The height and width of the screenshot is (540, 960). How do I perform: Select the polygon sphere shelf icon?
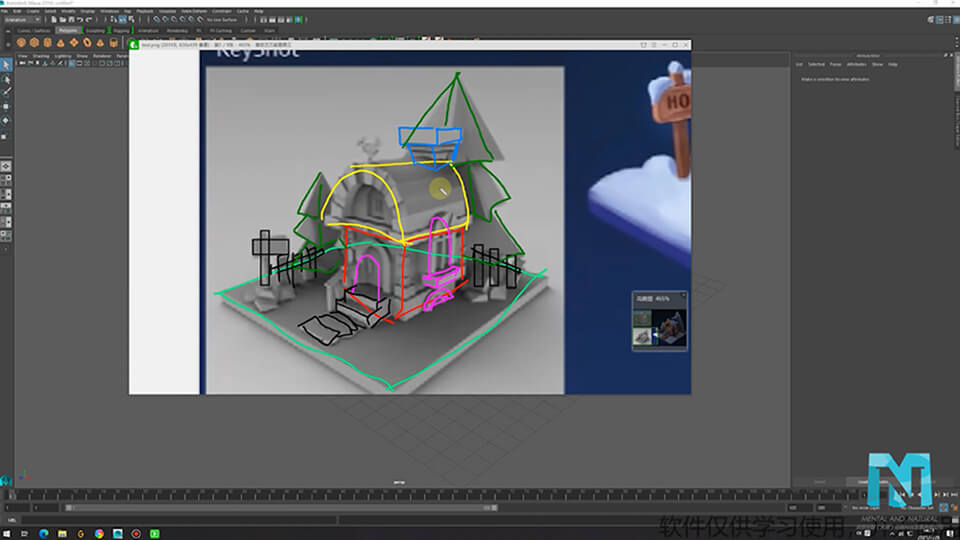[20, 43]
